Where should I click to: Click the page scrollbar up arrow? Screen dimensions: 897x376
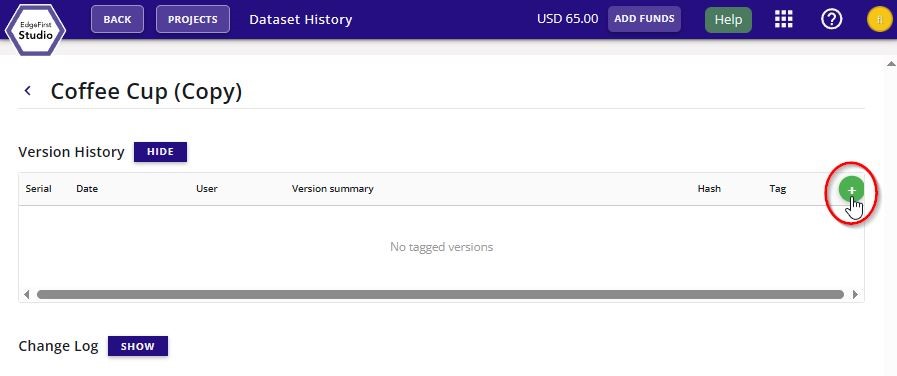pos(891,63)
